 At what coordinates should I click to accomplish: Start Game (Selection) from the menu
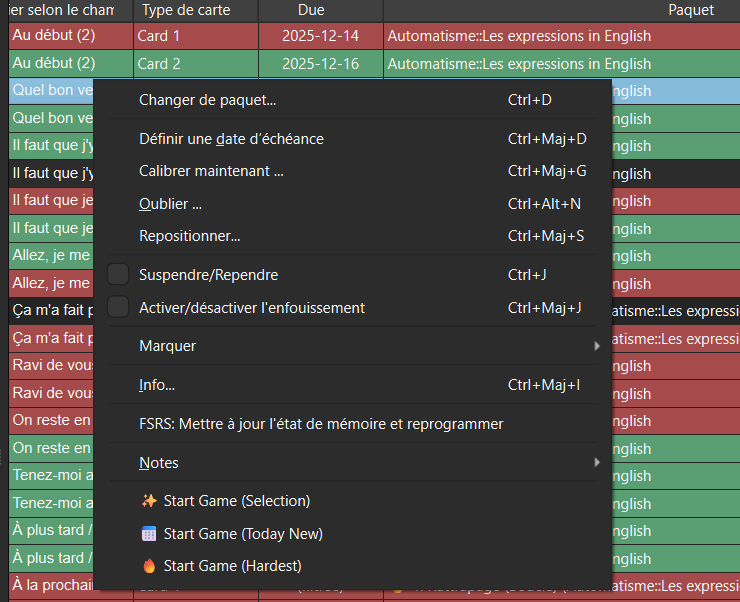(353, 501)
